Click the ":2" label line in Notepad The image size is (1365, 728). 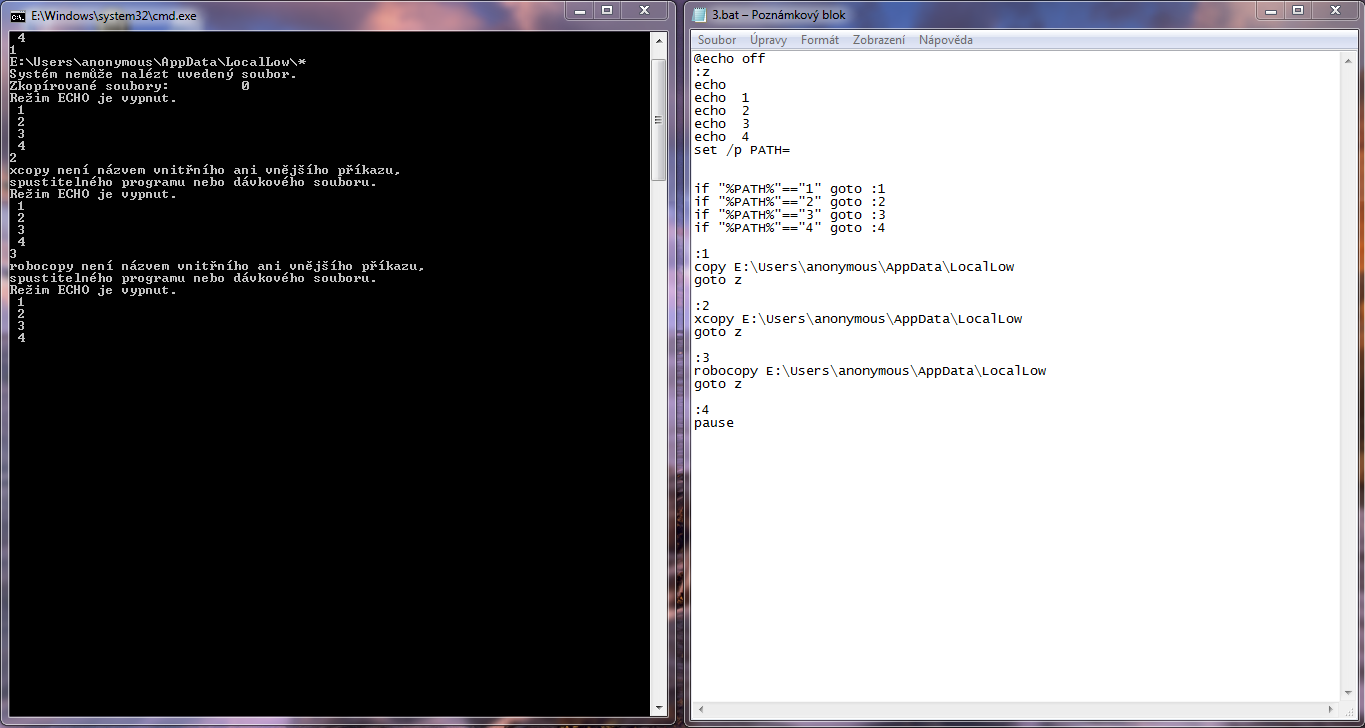click(702, 306)
